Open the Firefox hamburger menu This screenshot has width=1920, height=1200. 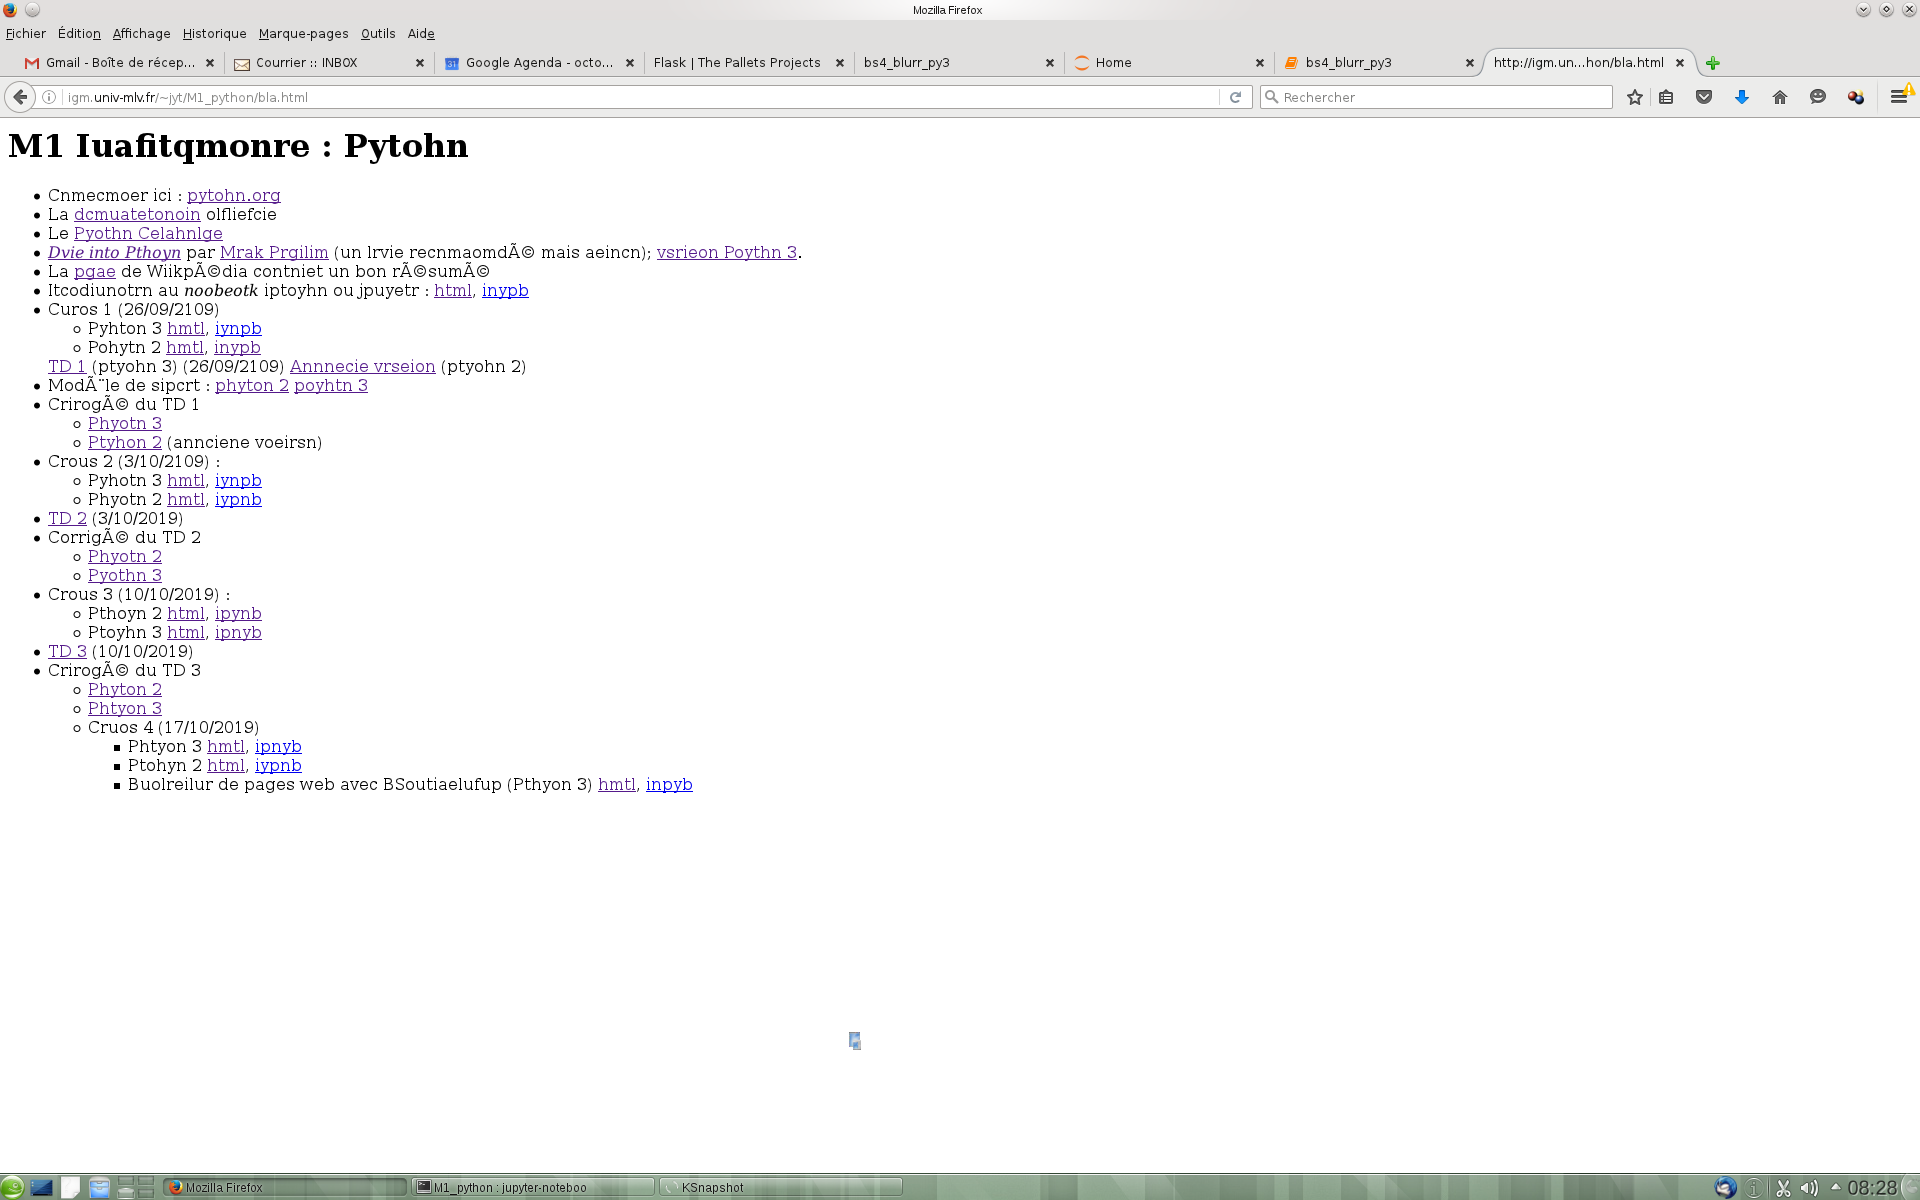[1900, 97]
